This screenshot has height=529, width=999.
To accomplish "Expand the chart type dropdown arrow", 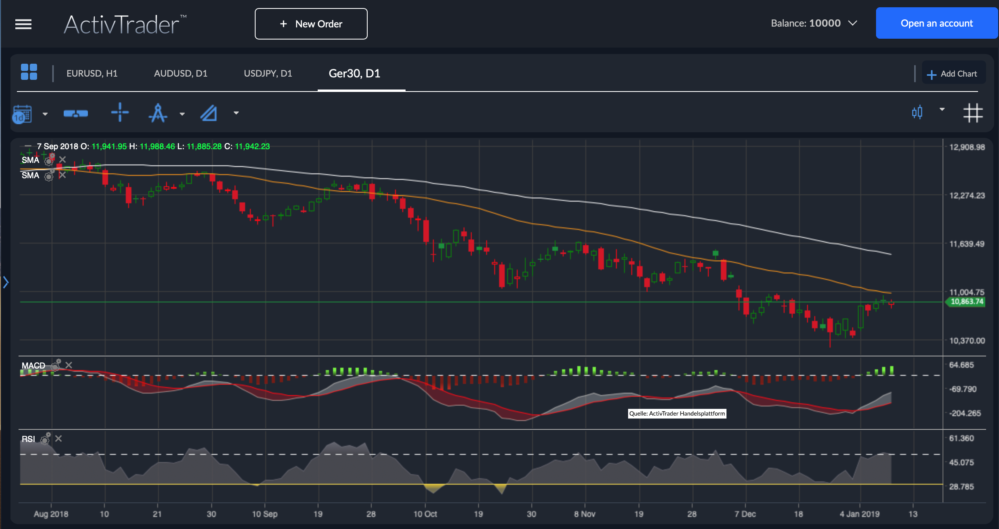I will coord(942,110).
